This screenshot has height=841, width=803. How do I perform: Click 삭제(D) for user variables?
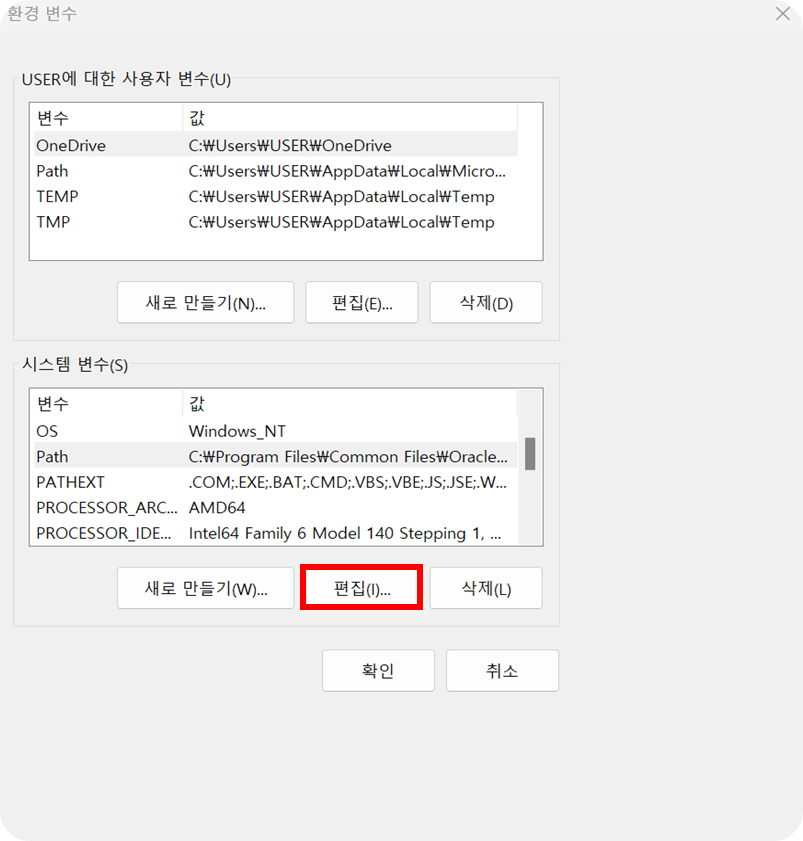tap(486, 303)
